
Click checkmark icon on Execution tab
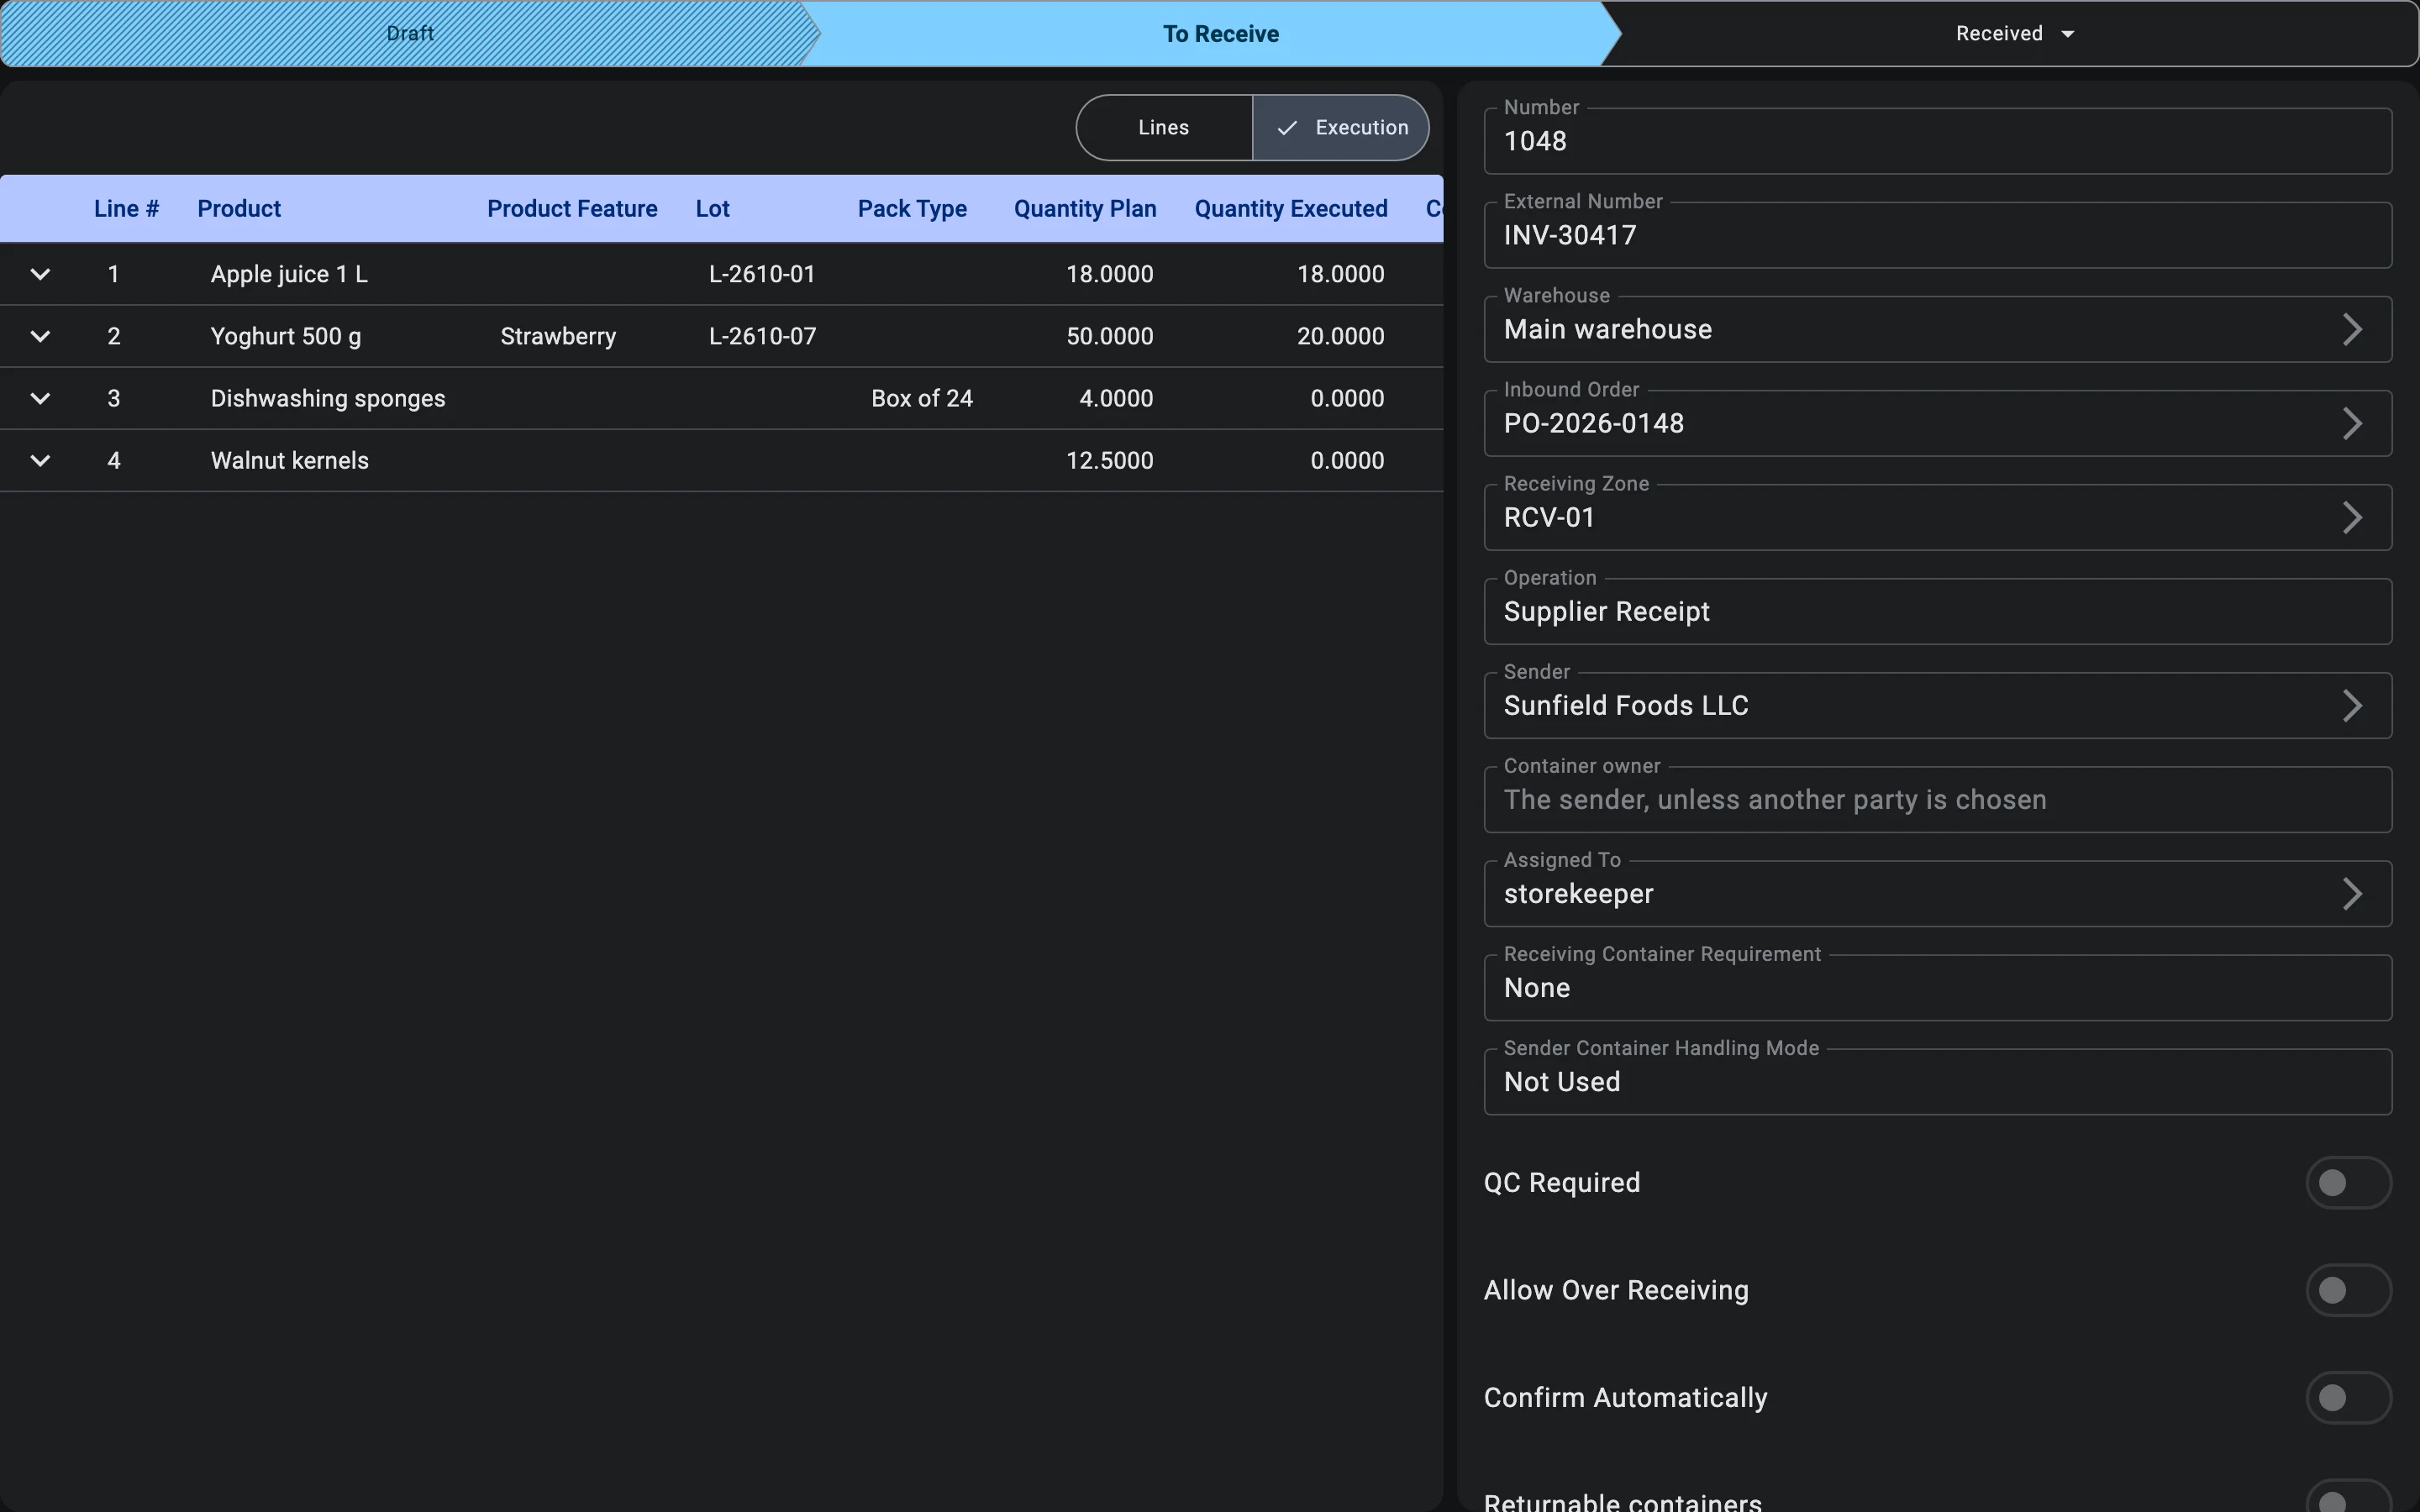tap(1287, 128)
